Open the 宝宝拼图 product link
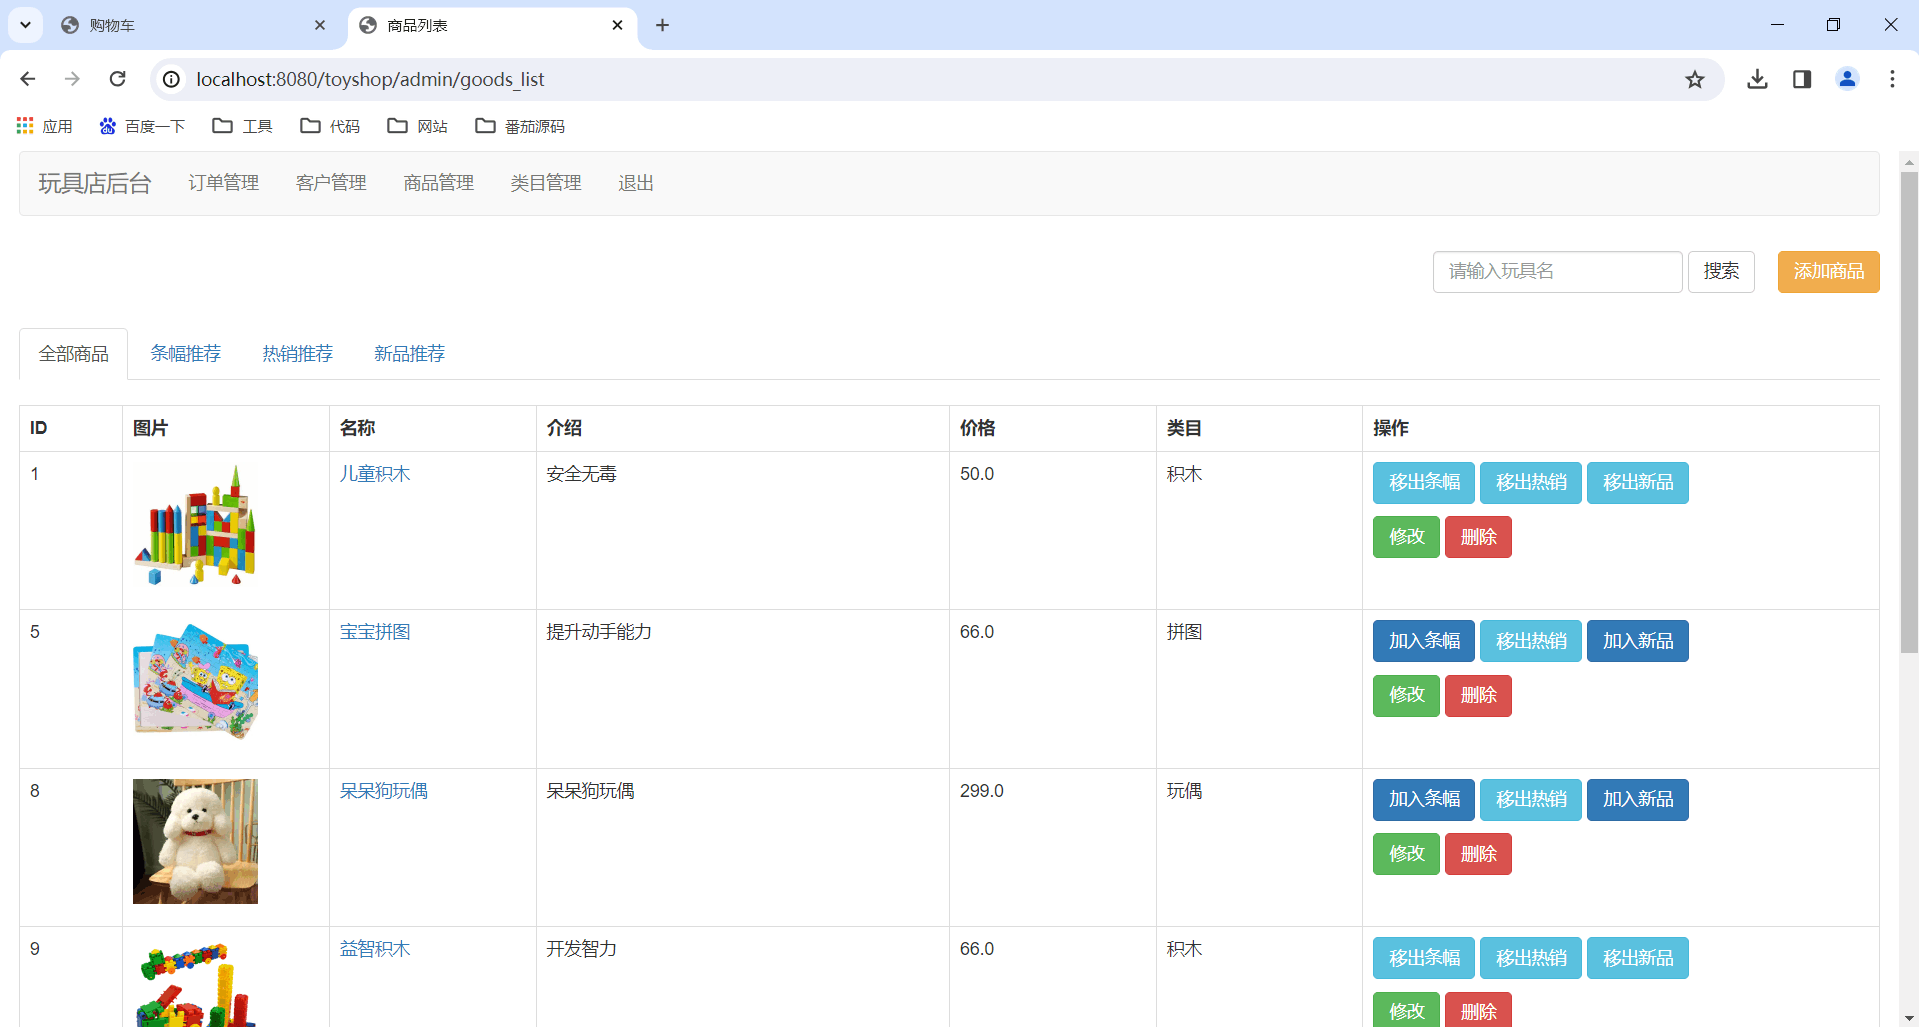1919x1027 pixels. click(x=375, y=632)
